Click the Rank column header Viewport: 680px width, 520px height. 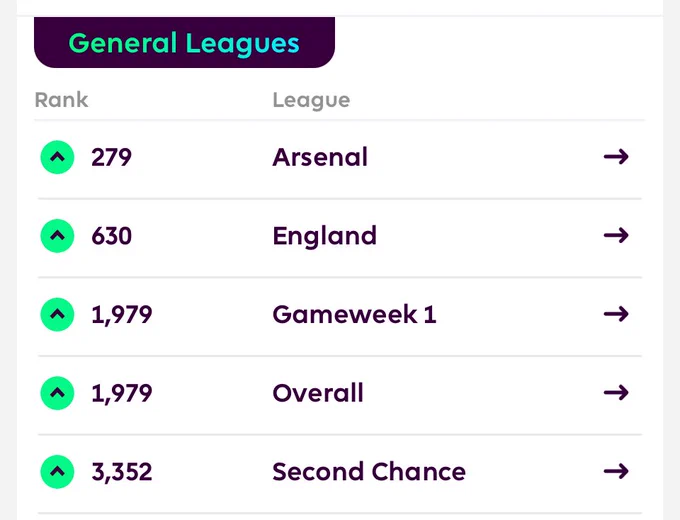[61, 100]
